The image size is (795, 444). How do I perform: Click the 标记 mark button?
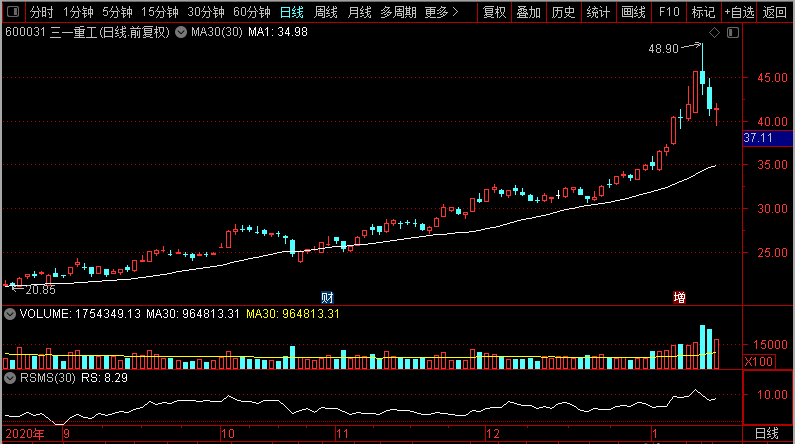tap(703, 12)
